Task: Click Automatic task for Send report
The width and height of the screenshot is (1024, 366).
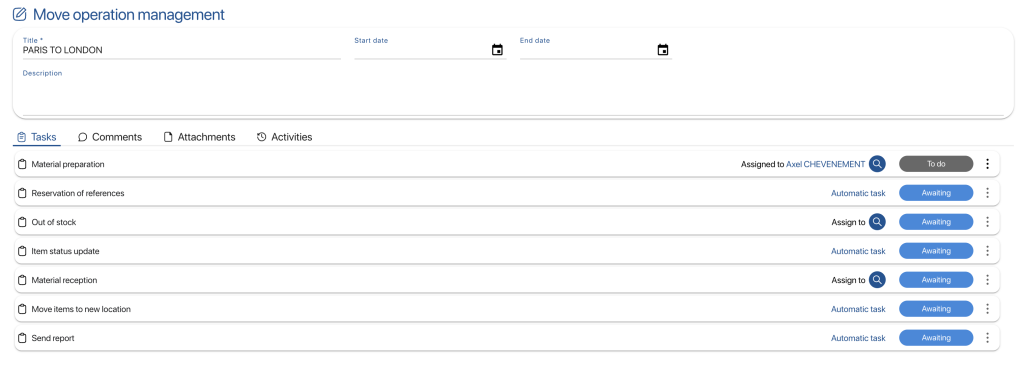Action: (858, 338)
